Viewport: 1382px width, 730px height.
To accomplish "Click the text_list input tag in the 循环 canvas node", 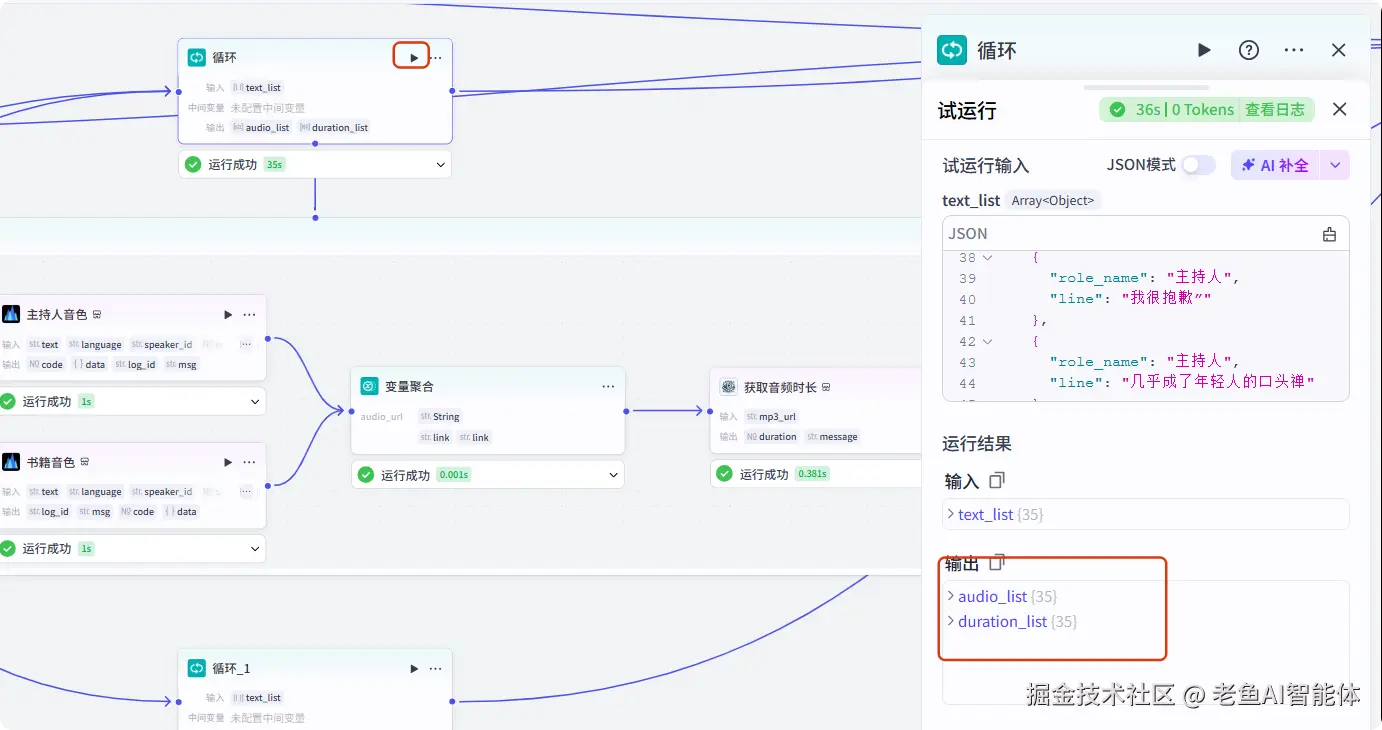I will click(256, 87).
